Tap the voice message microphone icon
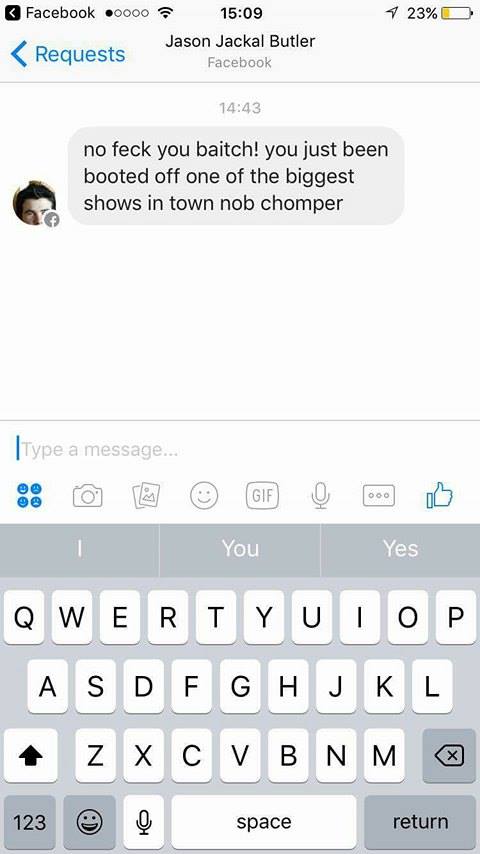Viewport: 480px width, 854px height. (x=320, y=496)
